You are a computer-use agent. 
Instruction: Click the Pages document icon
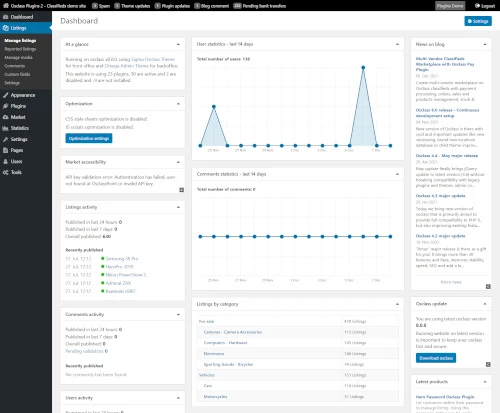6,150
